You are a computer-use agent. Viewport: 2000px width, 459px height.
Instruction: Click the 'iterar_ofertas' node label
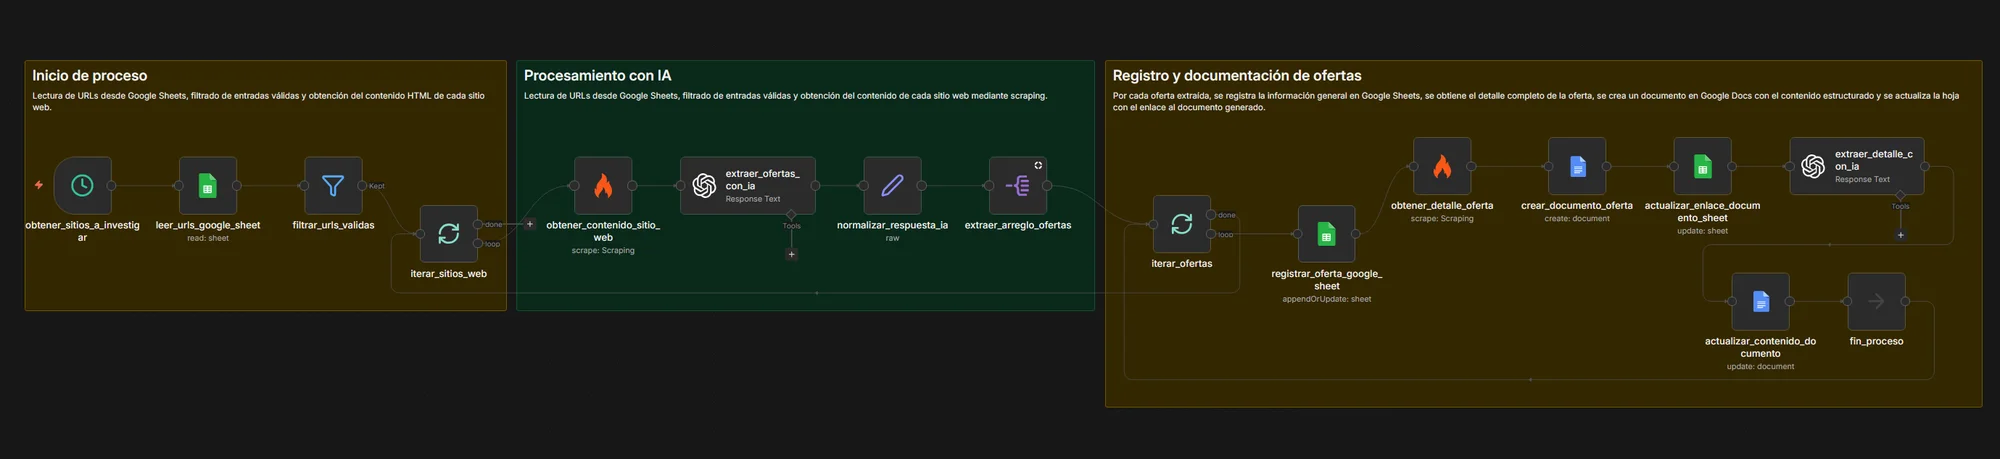point(1182,263)
